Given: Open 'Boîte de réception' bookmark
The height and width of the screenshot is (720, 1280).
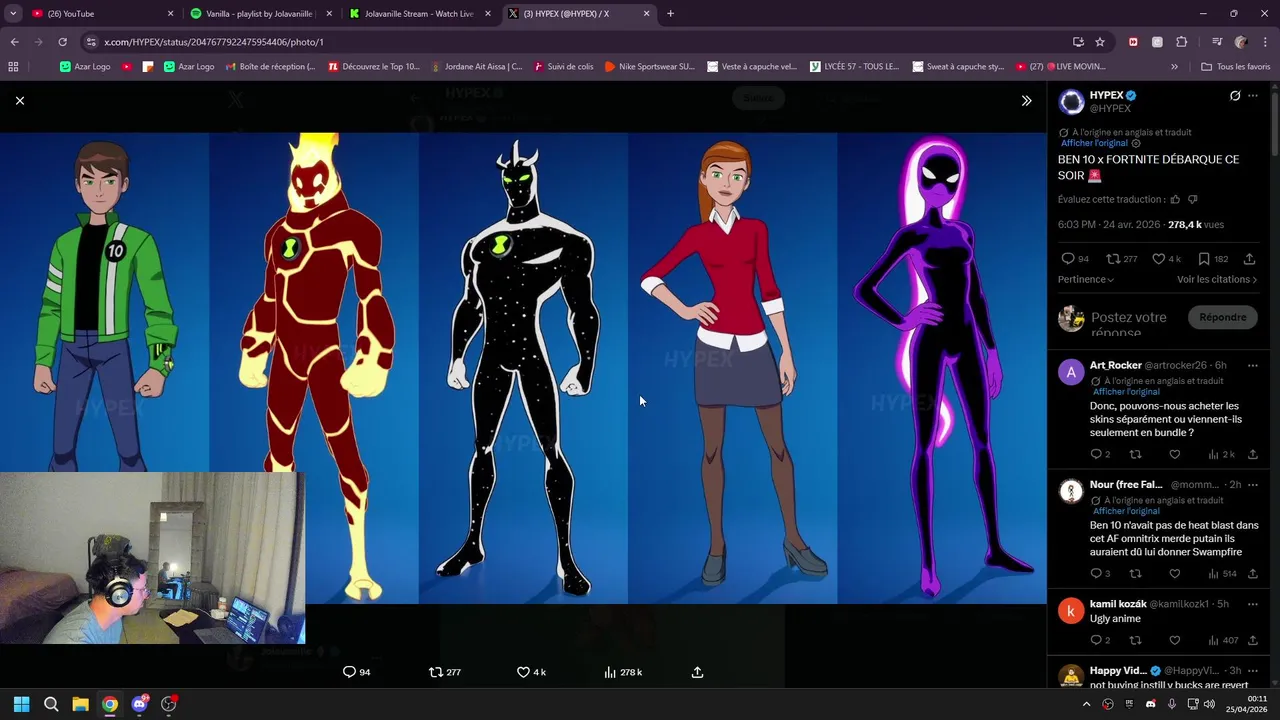Looking at the screenshot, I should [270, 67].
